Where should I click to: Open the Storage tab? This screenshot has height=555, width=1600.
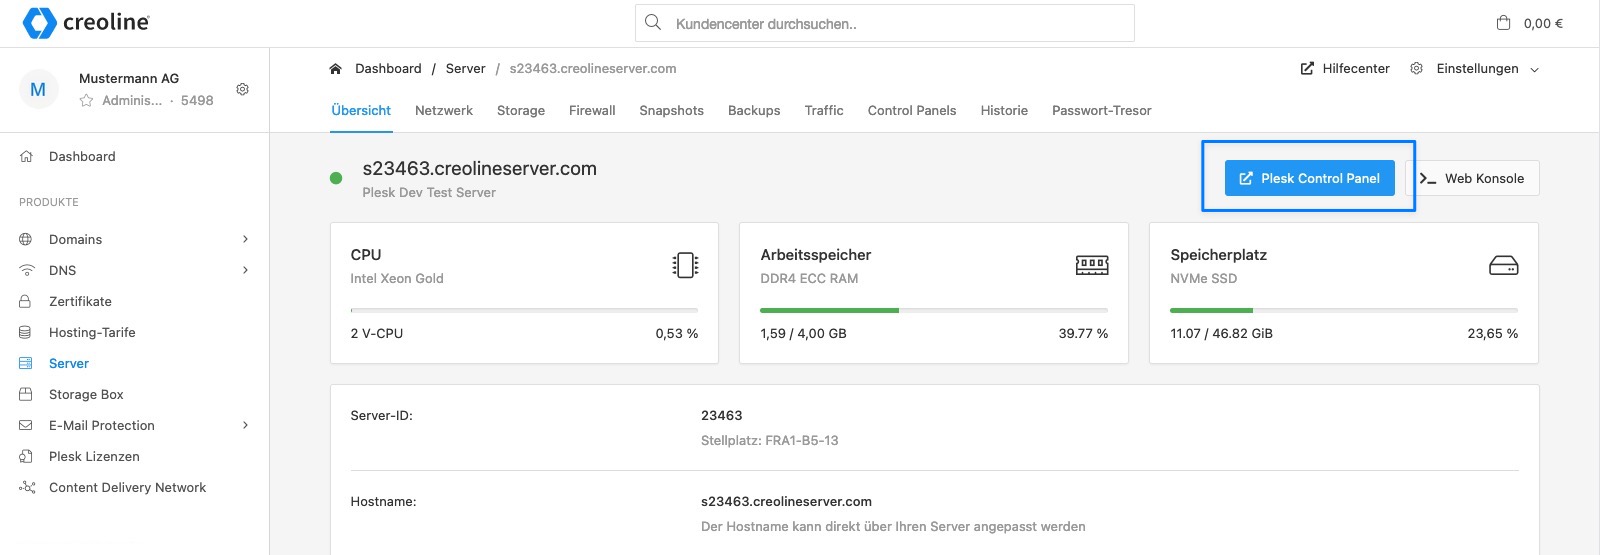pos(521,110)
